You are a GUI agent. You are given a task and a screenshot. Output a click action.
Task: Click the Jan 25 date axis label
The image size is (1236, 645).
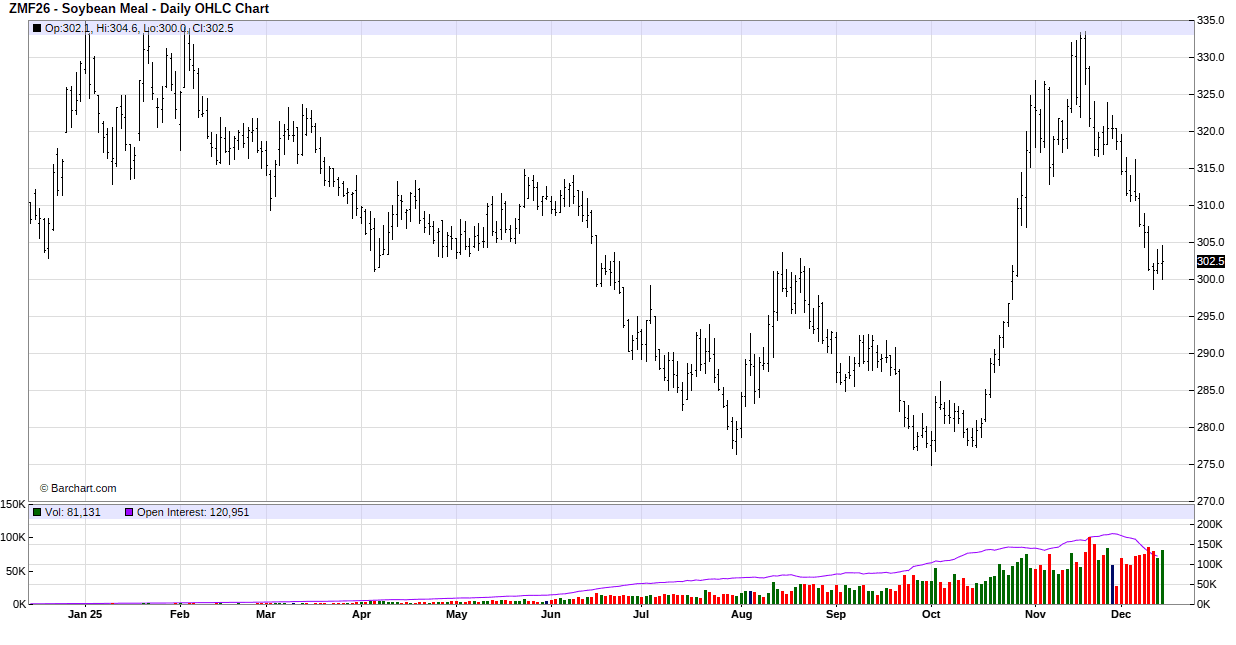(84, 615)
